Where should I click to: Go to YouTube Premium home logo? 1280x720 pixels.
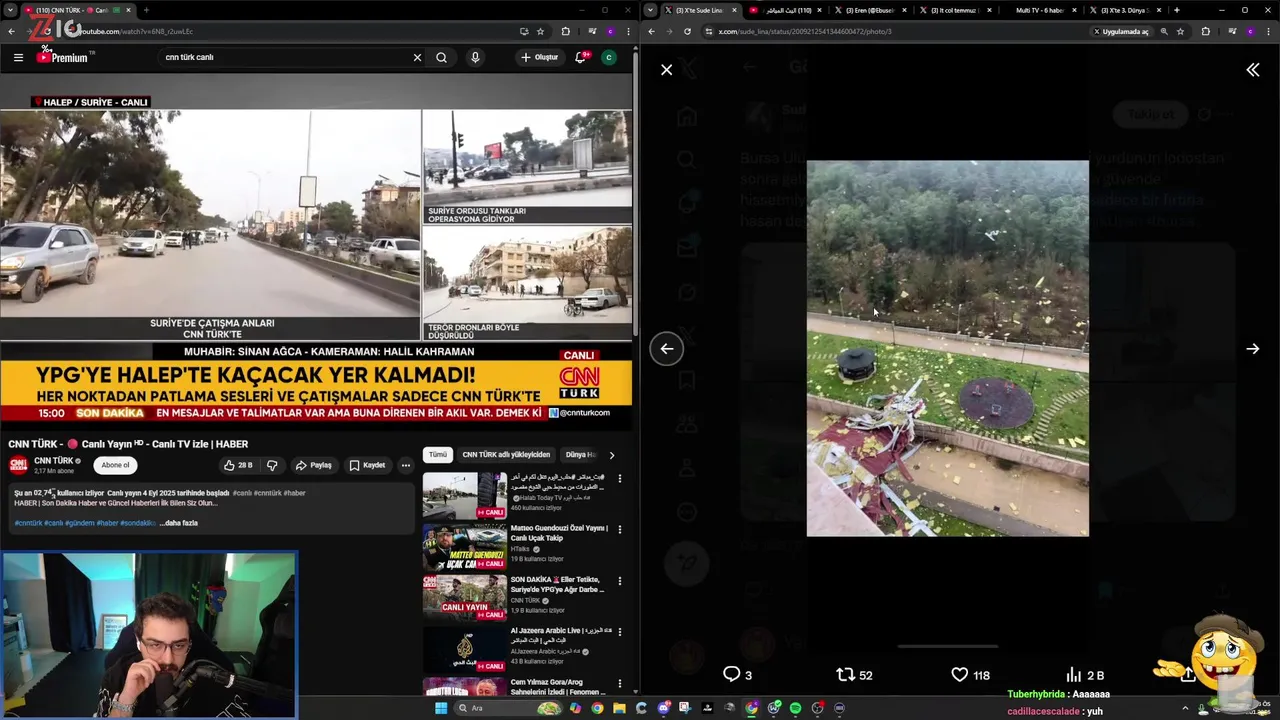pyautogui.click(x=63, y=57)
